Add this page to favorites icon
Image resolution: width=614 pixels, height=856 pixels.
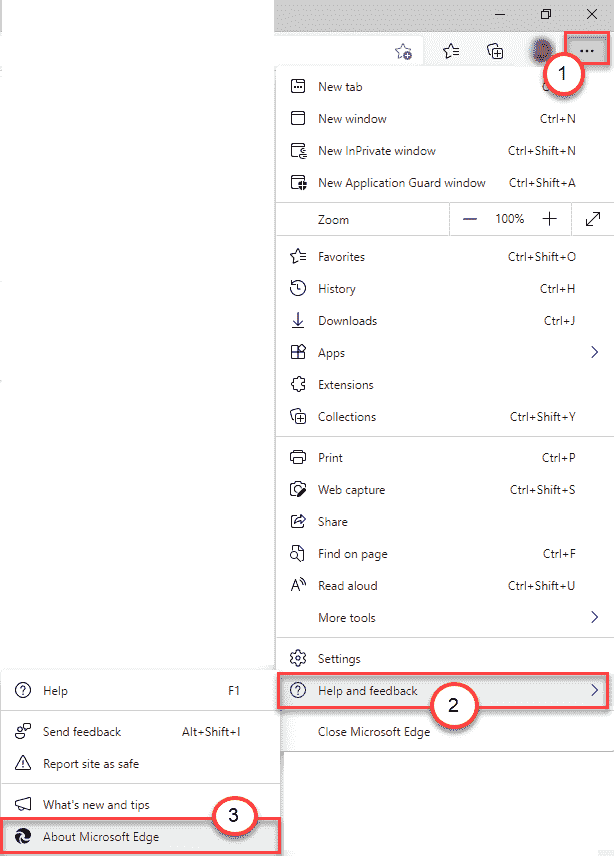[x=403, y=52]
